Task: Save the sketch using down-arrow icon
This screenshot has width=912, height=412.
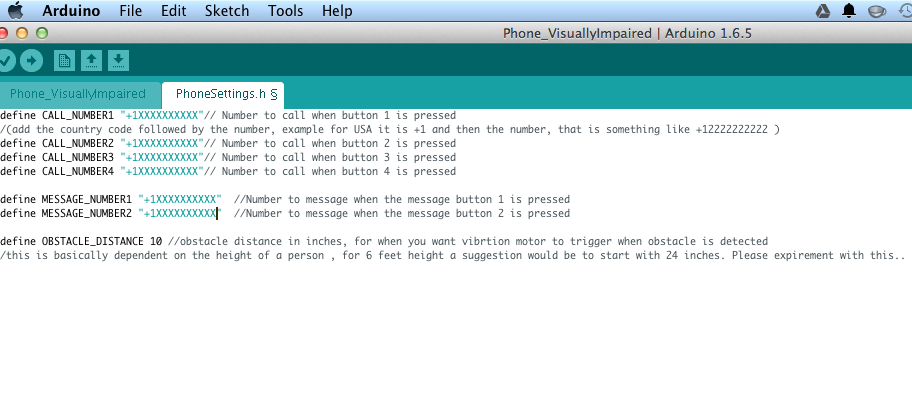Action: coord(118,61)
